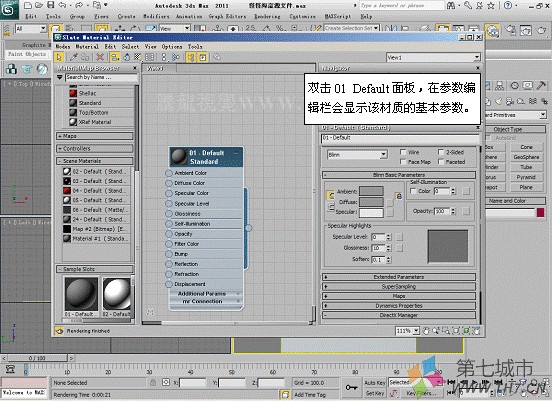The width and height of the screenshot is (552, 401).
Task: Pick material from object eyedropper icon
Action: point(74,57)
